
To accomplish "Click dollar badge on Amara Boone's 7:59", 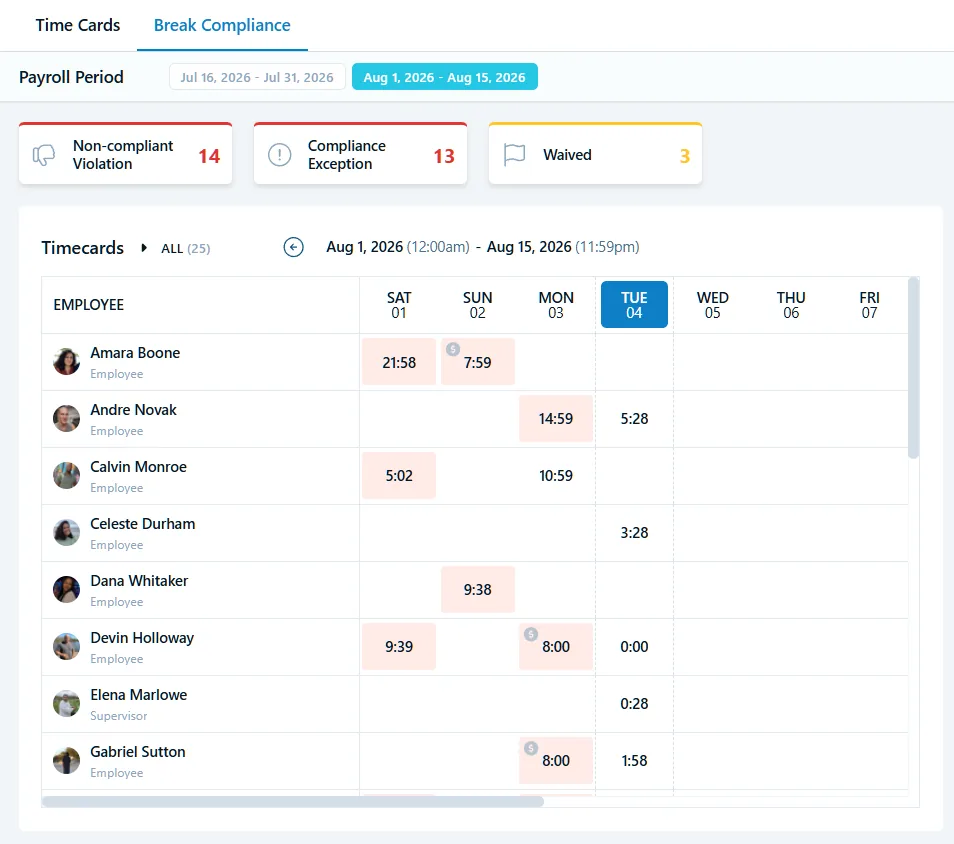I will click(x=453, y=349).
